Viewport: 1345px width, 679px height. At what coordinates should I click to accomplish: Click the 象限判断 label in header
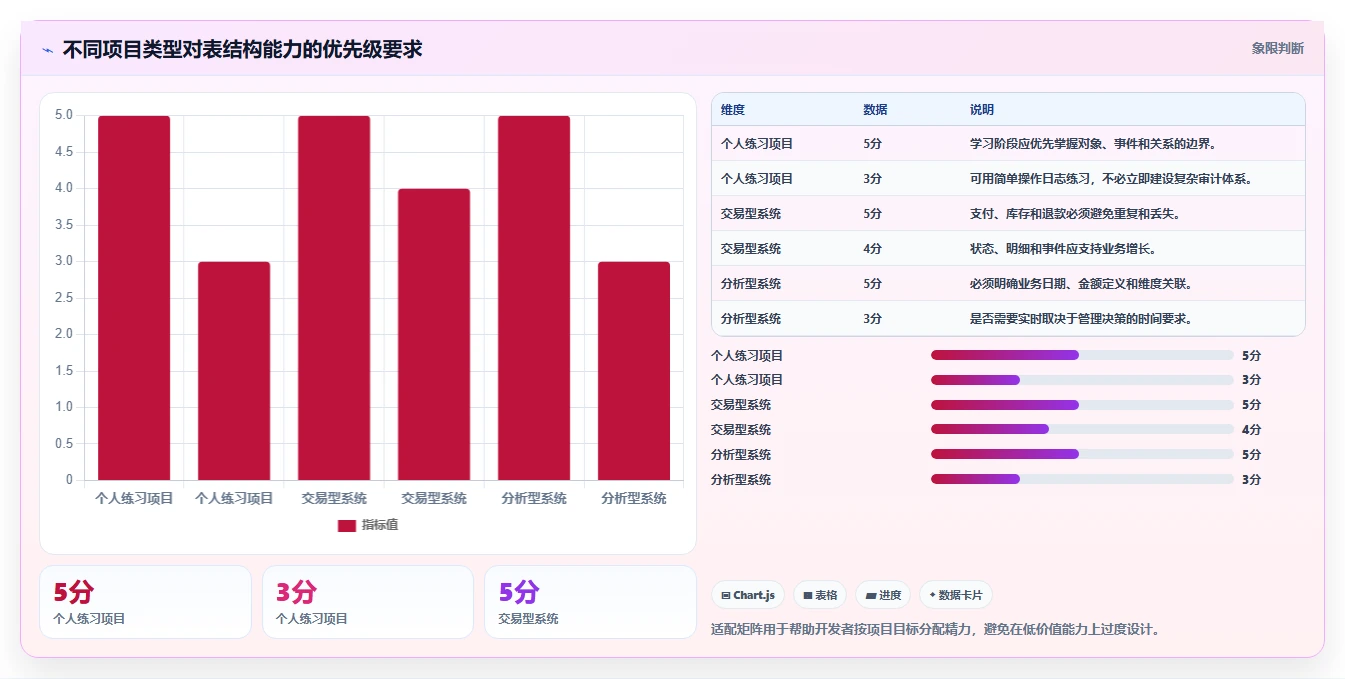pyautogui.click(x=1277, y=48)
